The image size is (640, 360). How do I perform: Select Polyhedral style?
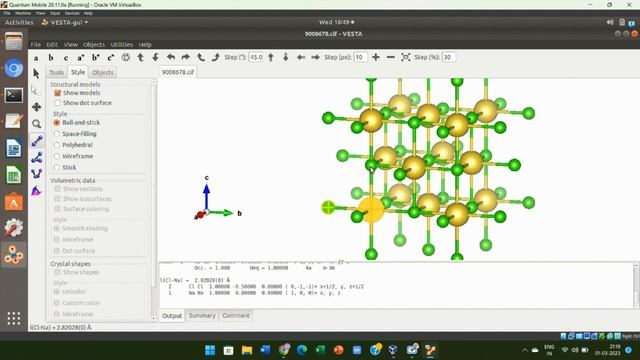point(57,145)
